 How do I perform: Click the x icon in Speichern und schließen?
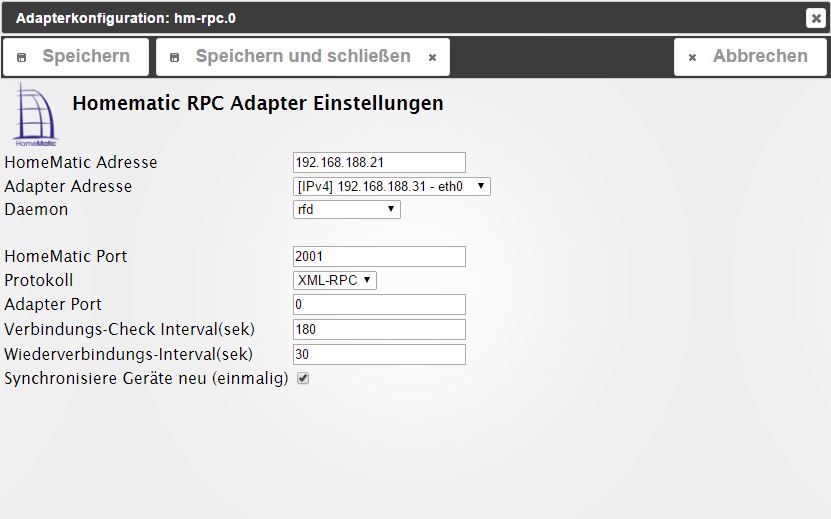[432, 57]
